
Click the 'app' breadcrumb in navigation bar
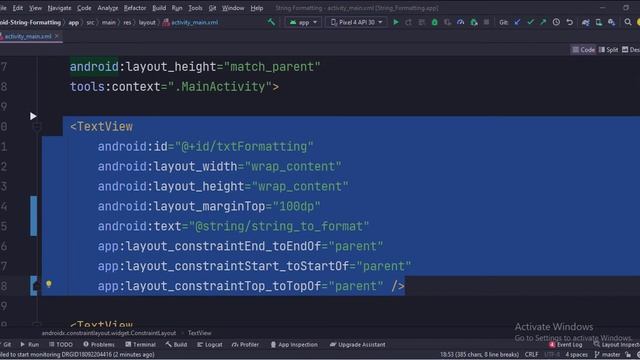(73, 22)
